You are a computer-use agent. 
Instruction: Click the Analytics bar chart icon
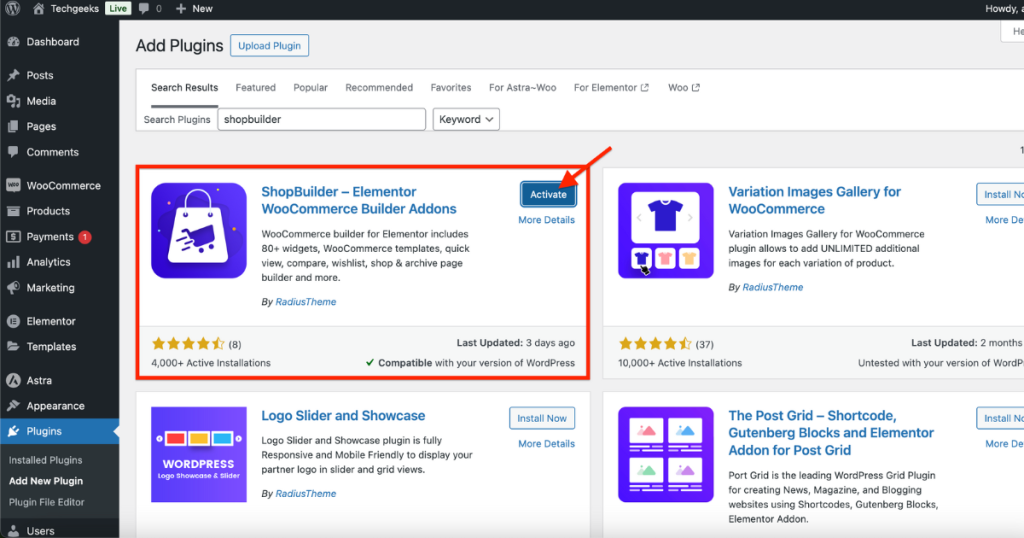[13, 262]
